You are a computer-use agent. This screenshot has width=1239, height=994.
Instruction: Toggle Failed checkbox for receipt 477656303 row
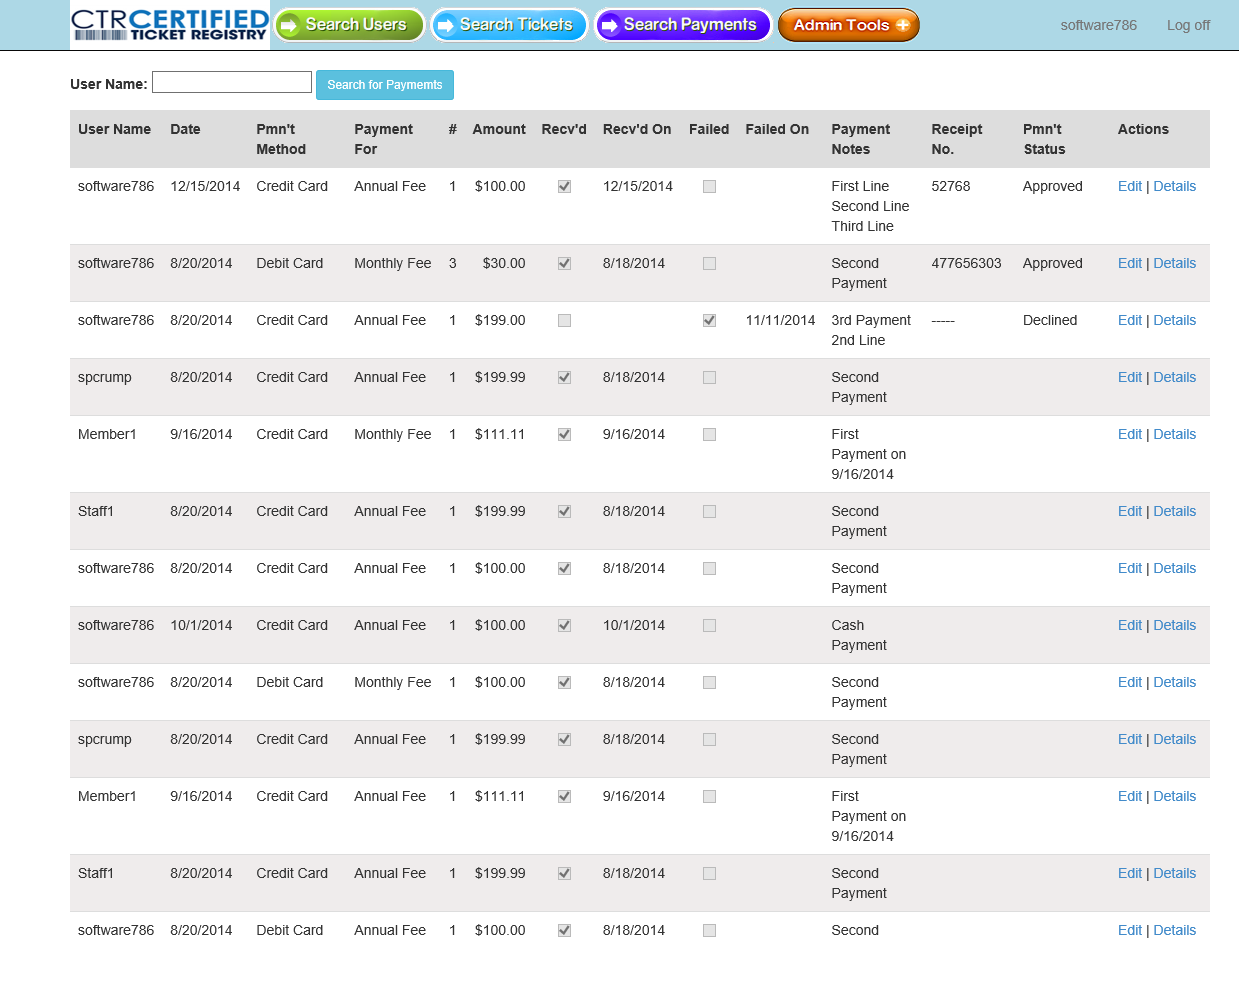709,264
